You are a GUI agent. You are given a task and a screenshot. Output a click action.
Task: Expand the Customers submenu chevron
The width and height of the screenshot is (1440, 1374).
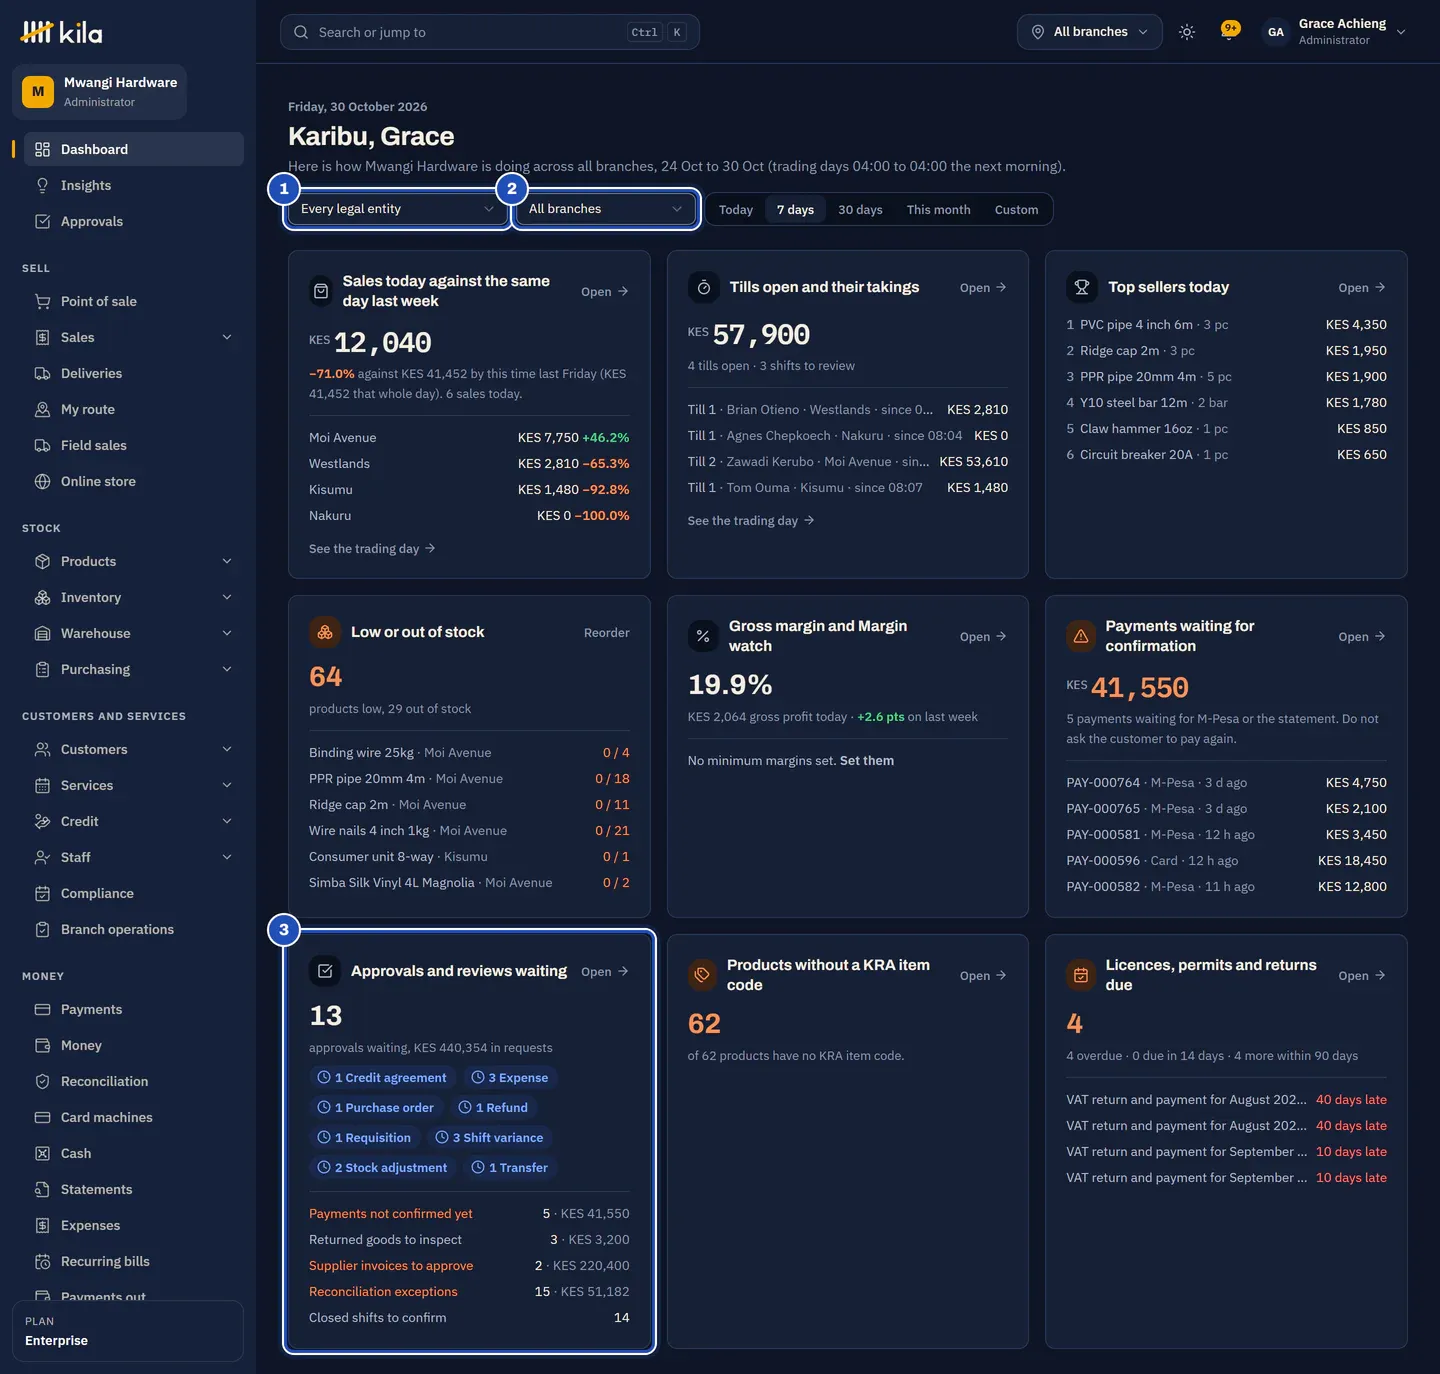(227, 749)
